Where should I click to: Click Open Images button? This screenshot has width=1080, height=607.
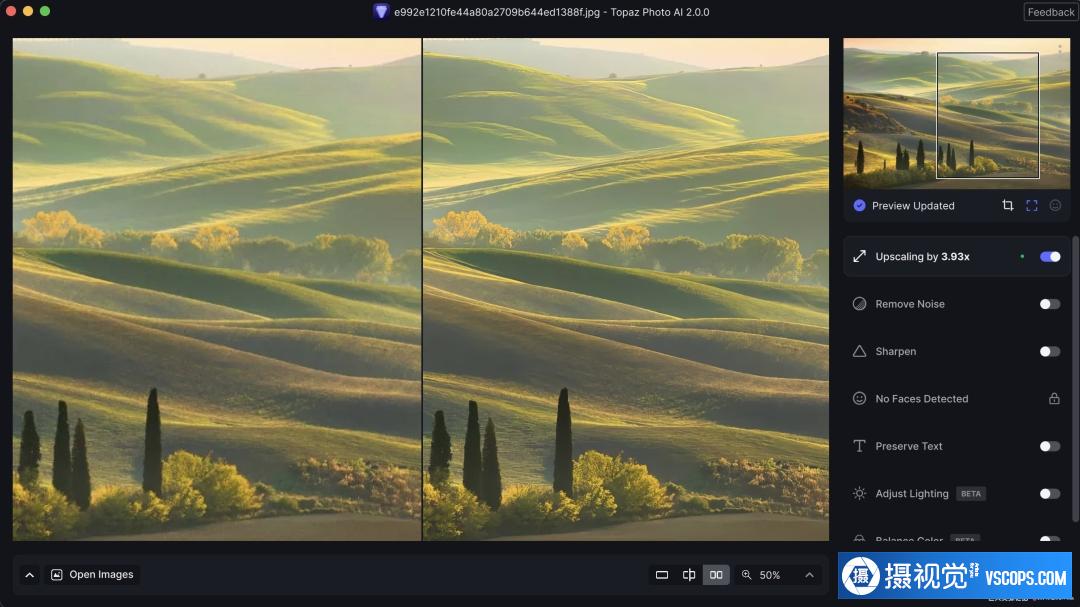(93, 575)
